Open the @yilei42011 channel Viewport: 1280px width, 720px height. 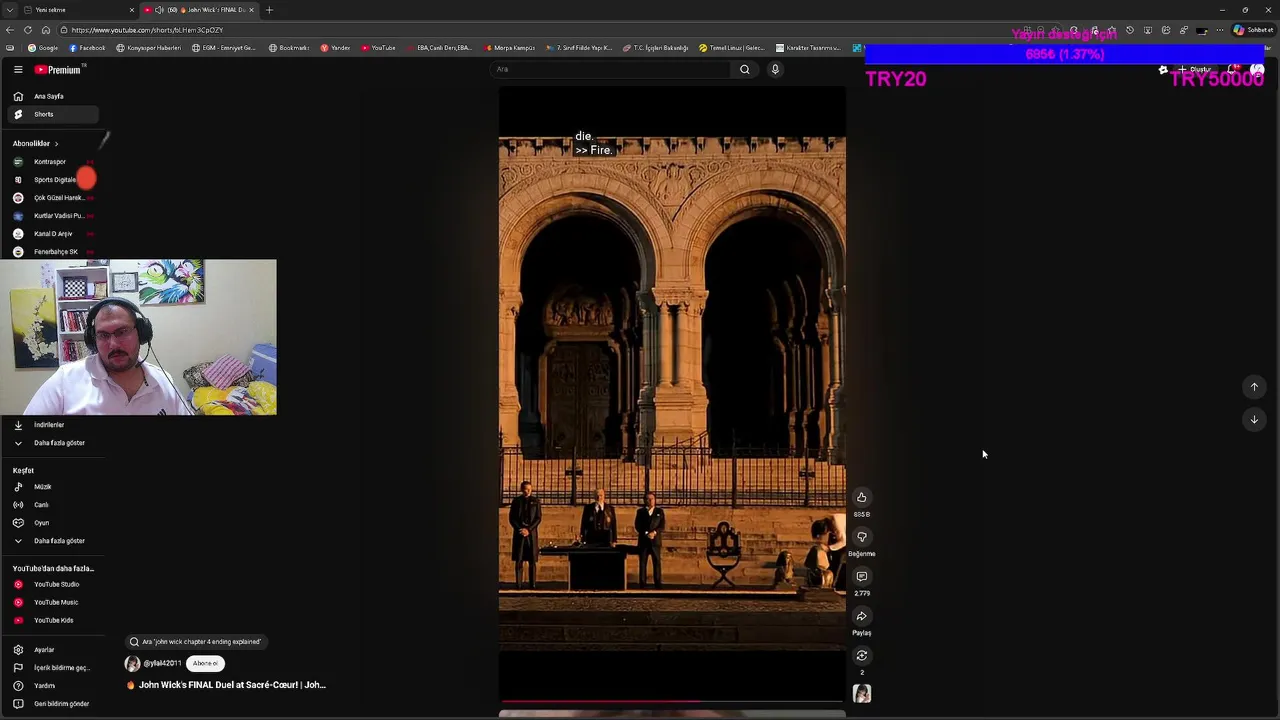[162, 663]
